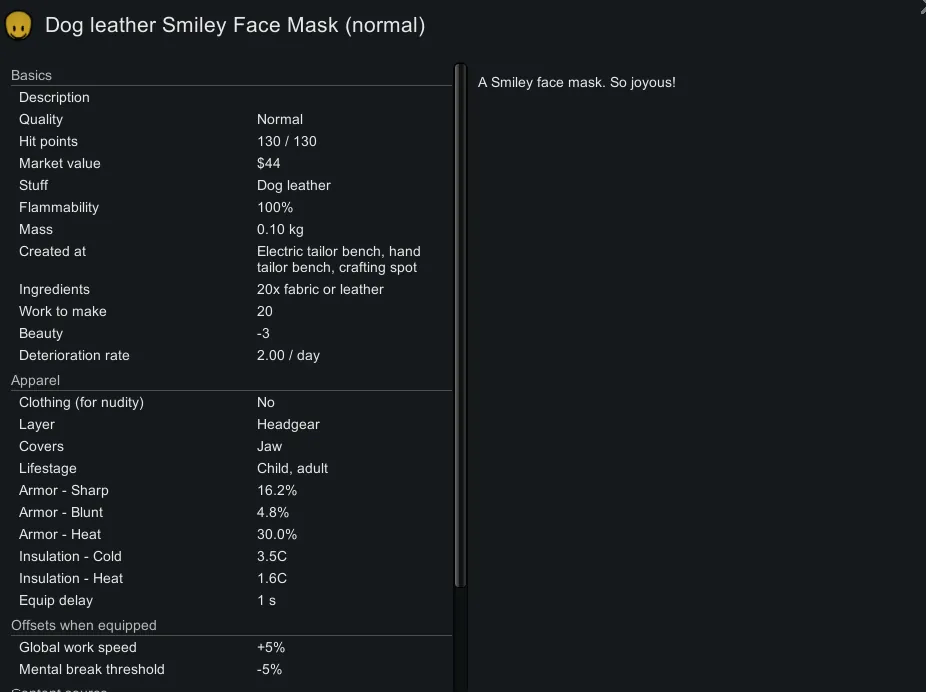Click the stats list vertical scrollbar

(x=460, y=330)
